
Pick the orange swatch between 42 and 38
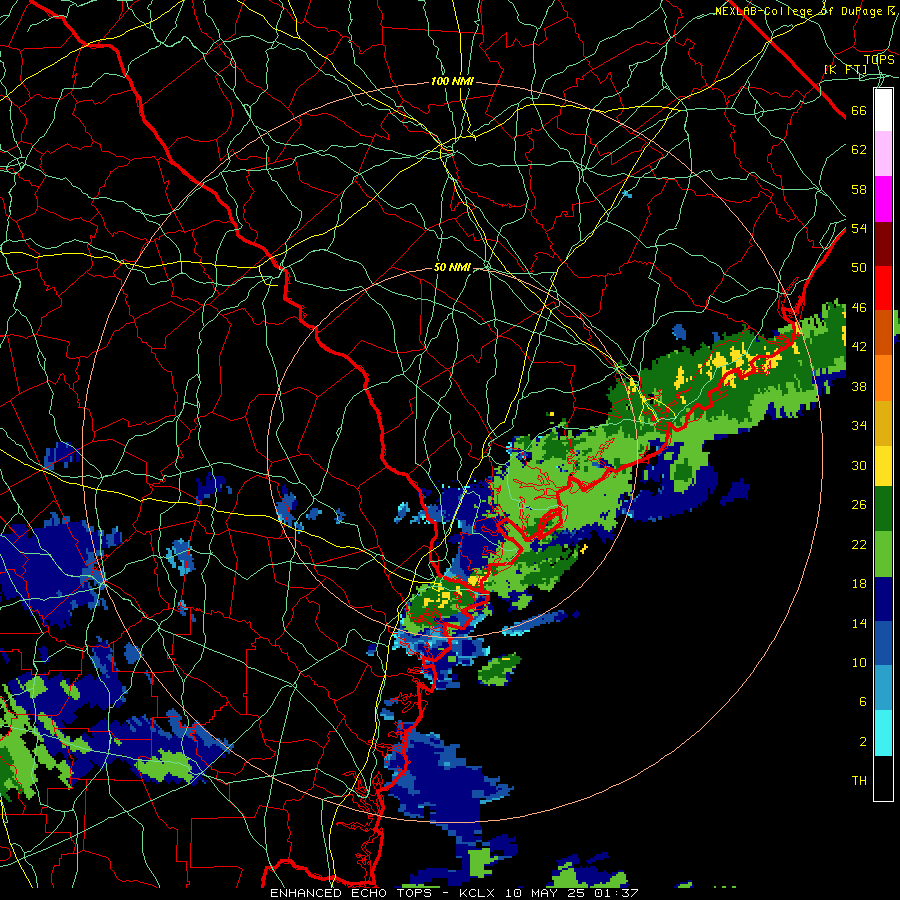(883, 378)
